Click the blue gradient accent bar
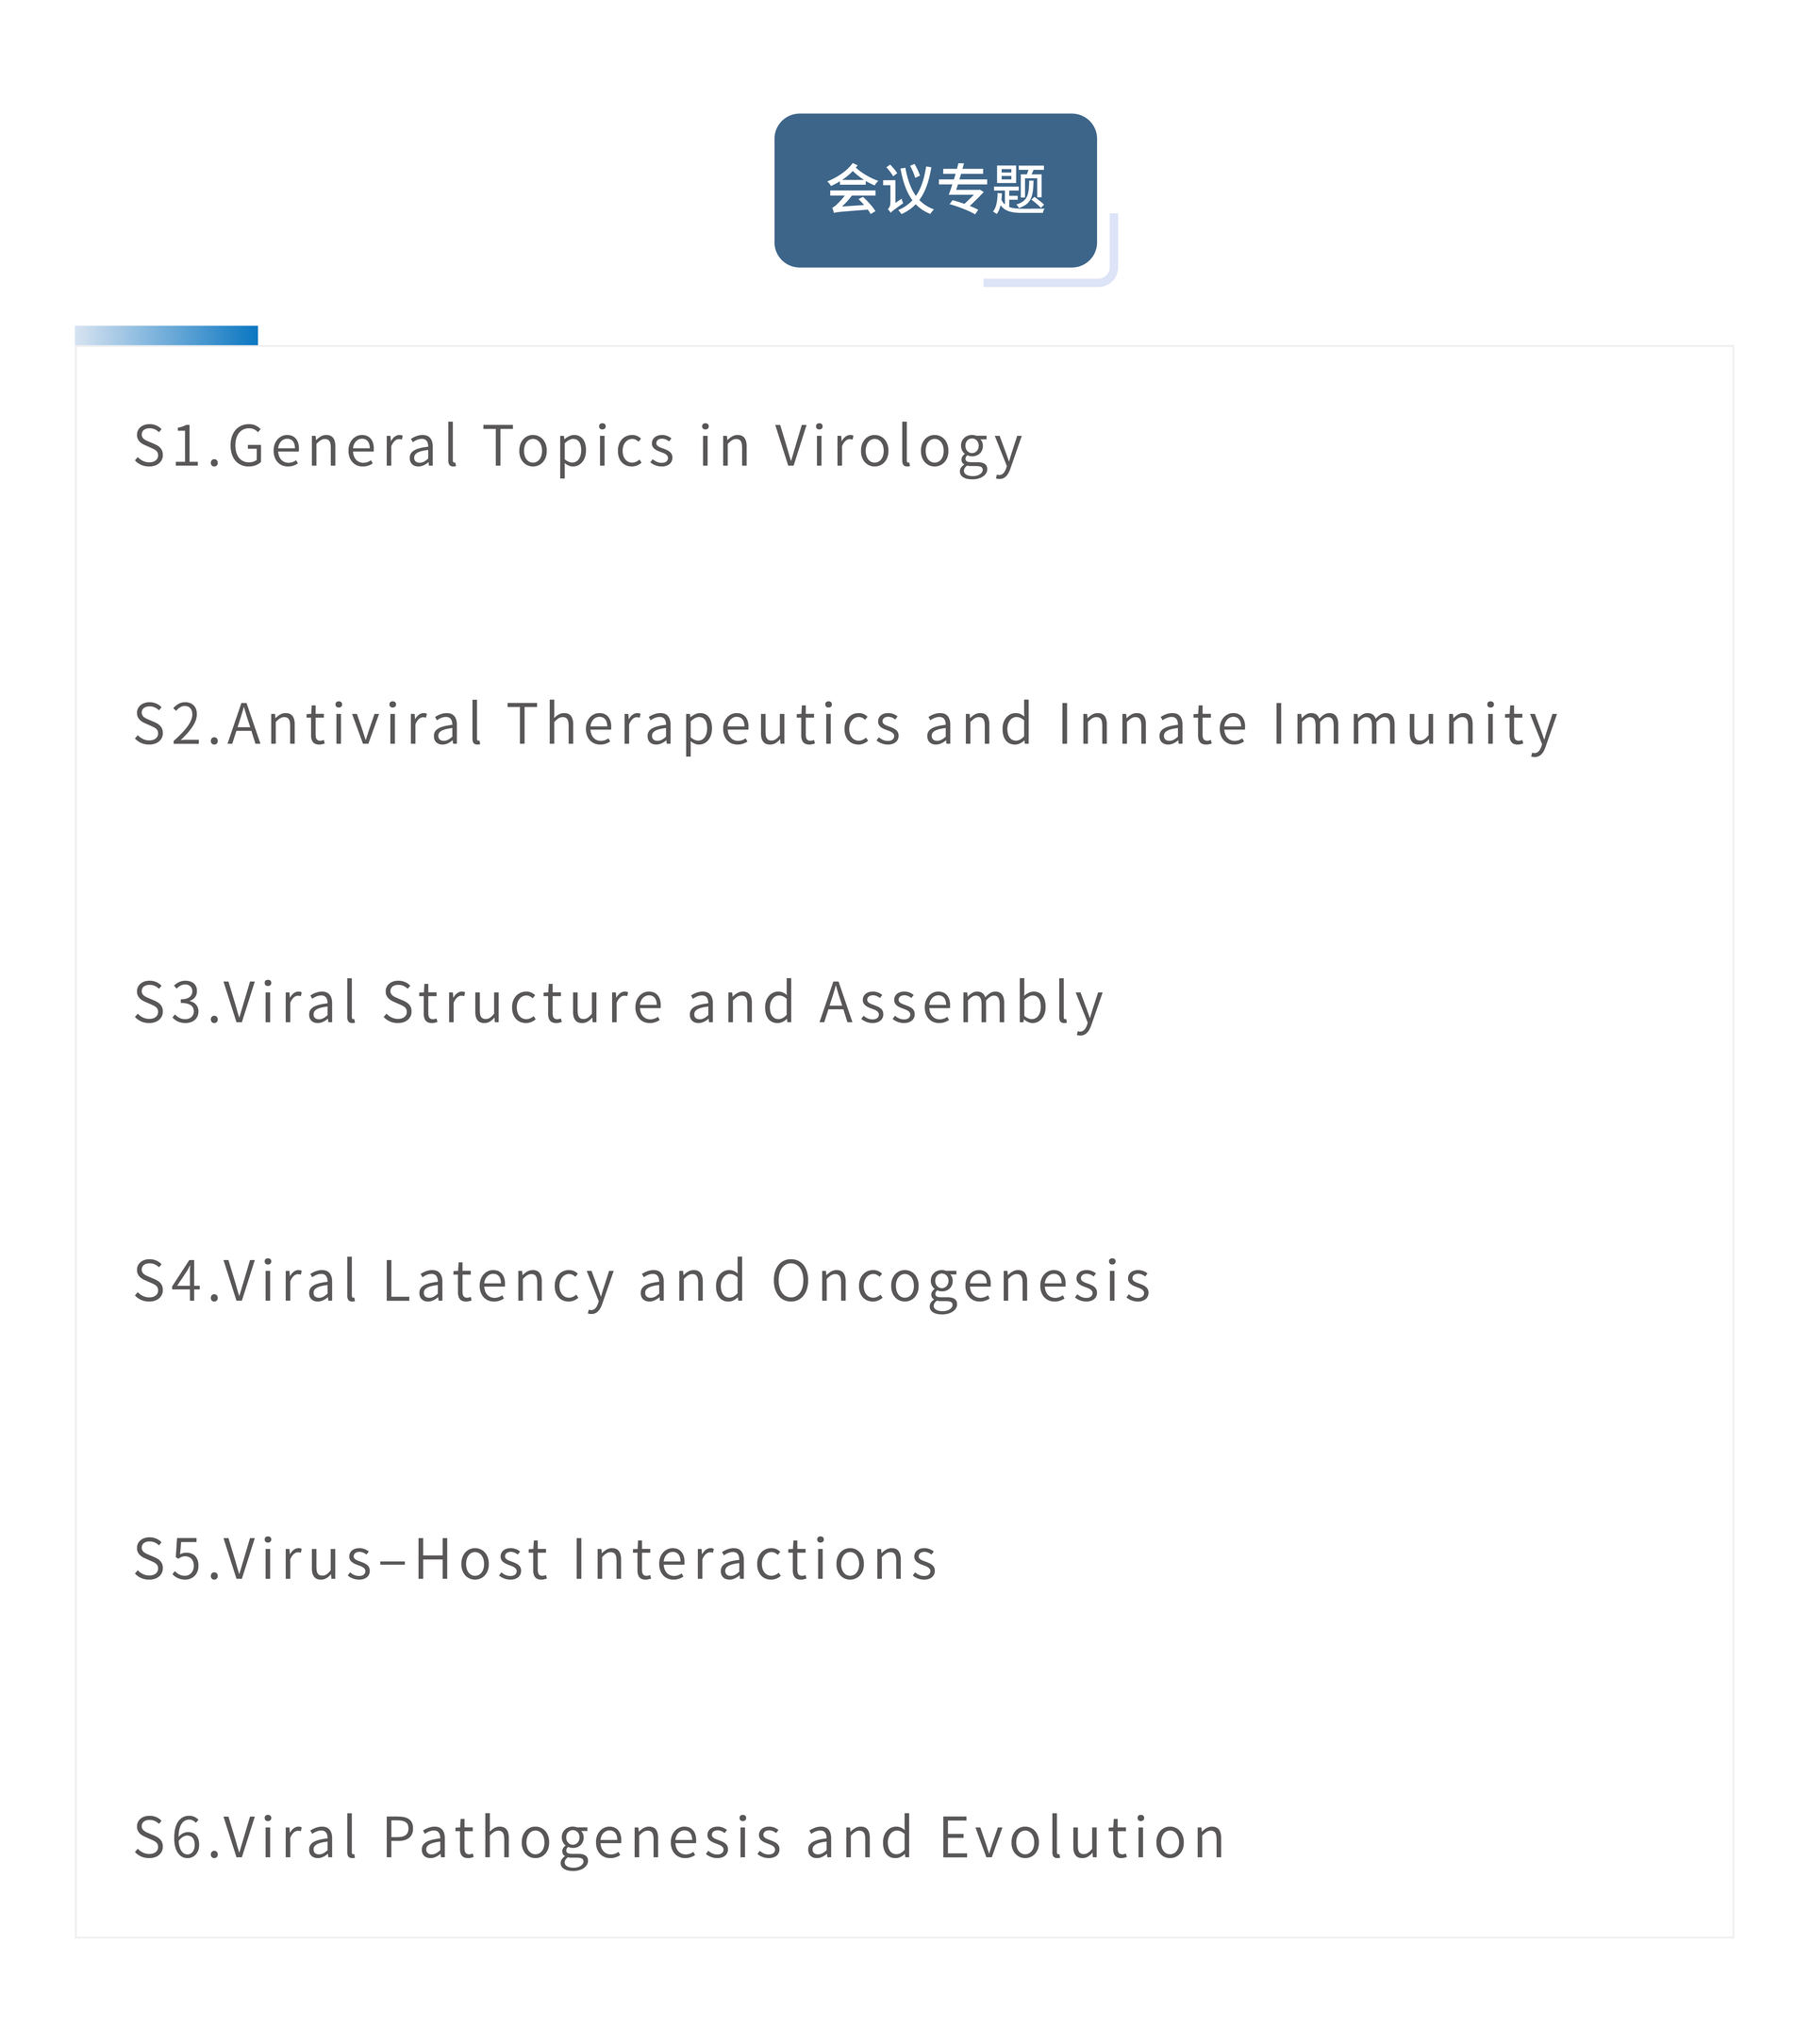Image resolution: width=1811 pixels, height=2044 pixels. click(166, 335)
